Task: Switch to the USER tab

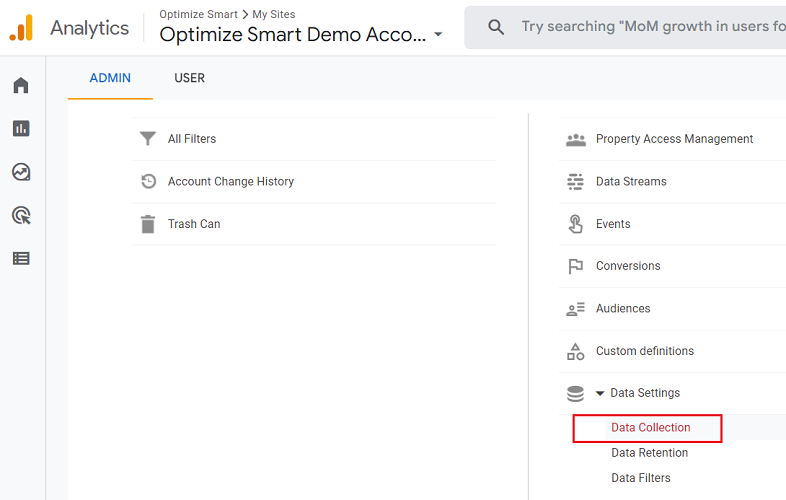Action: 189,78
